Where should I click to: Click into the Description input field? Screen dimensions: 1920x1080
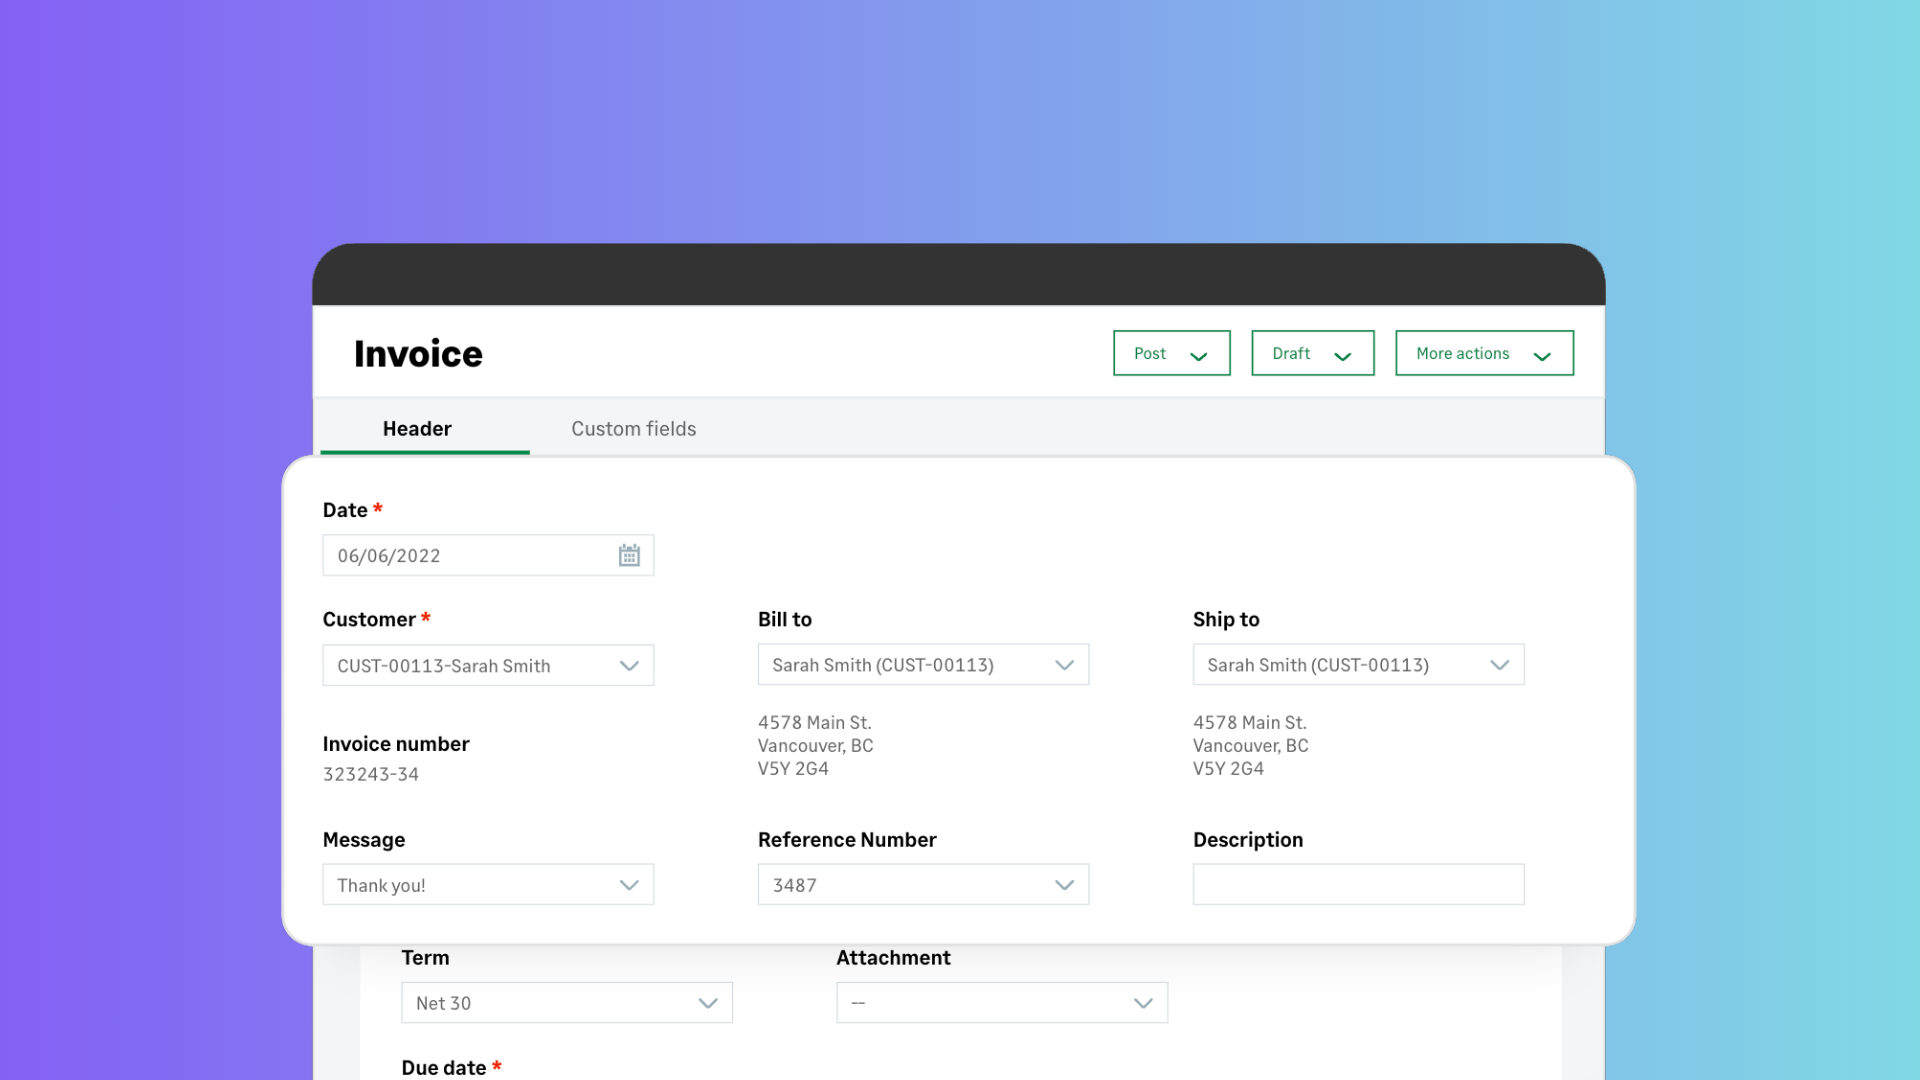(1358, 885)
